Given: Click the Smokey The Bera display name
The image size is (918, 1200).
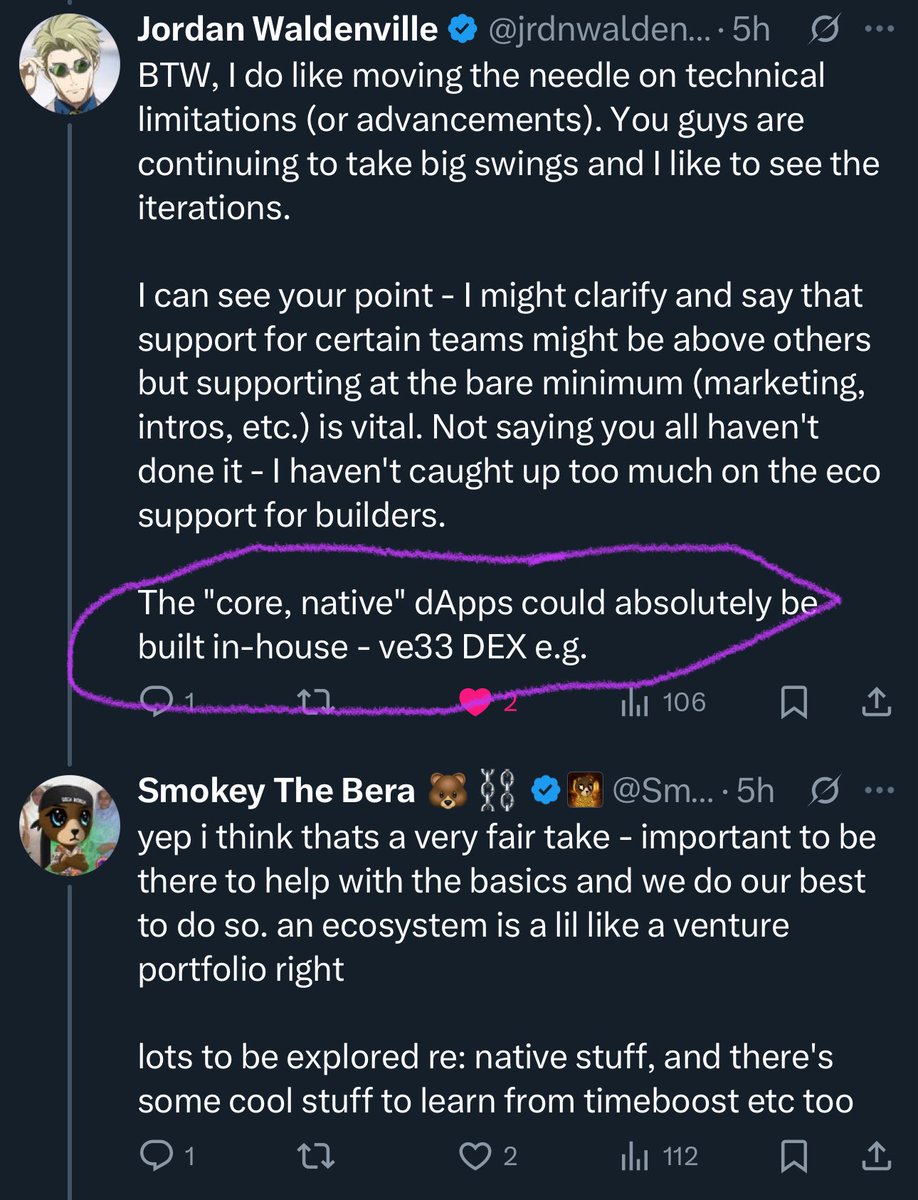Looking at the screenshot, I should 275,790.
